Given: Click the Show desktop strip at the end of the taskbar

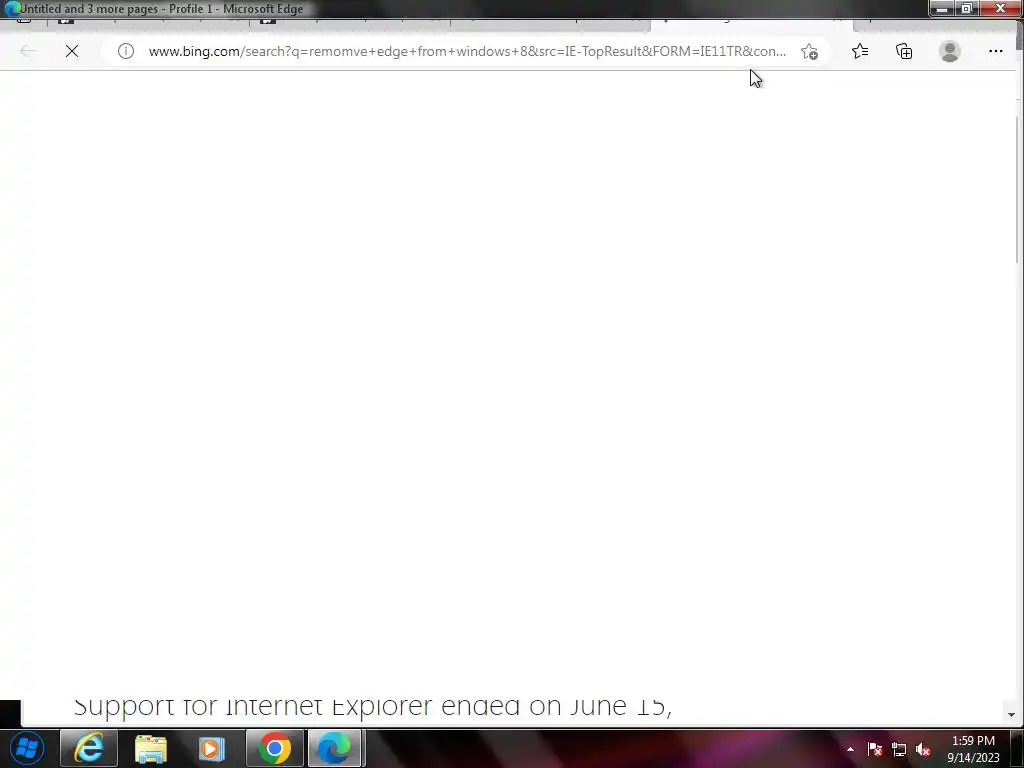Looking at the screenshot, I should pos(1018,748).
